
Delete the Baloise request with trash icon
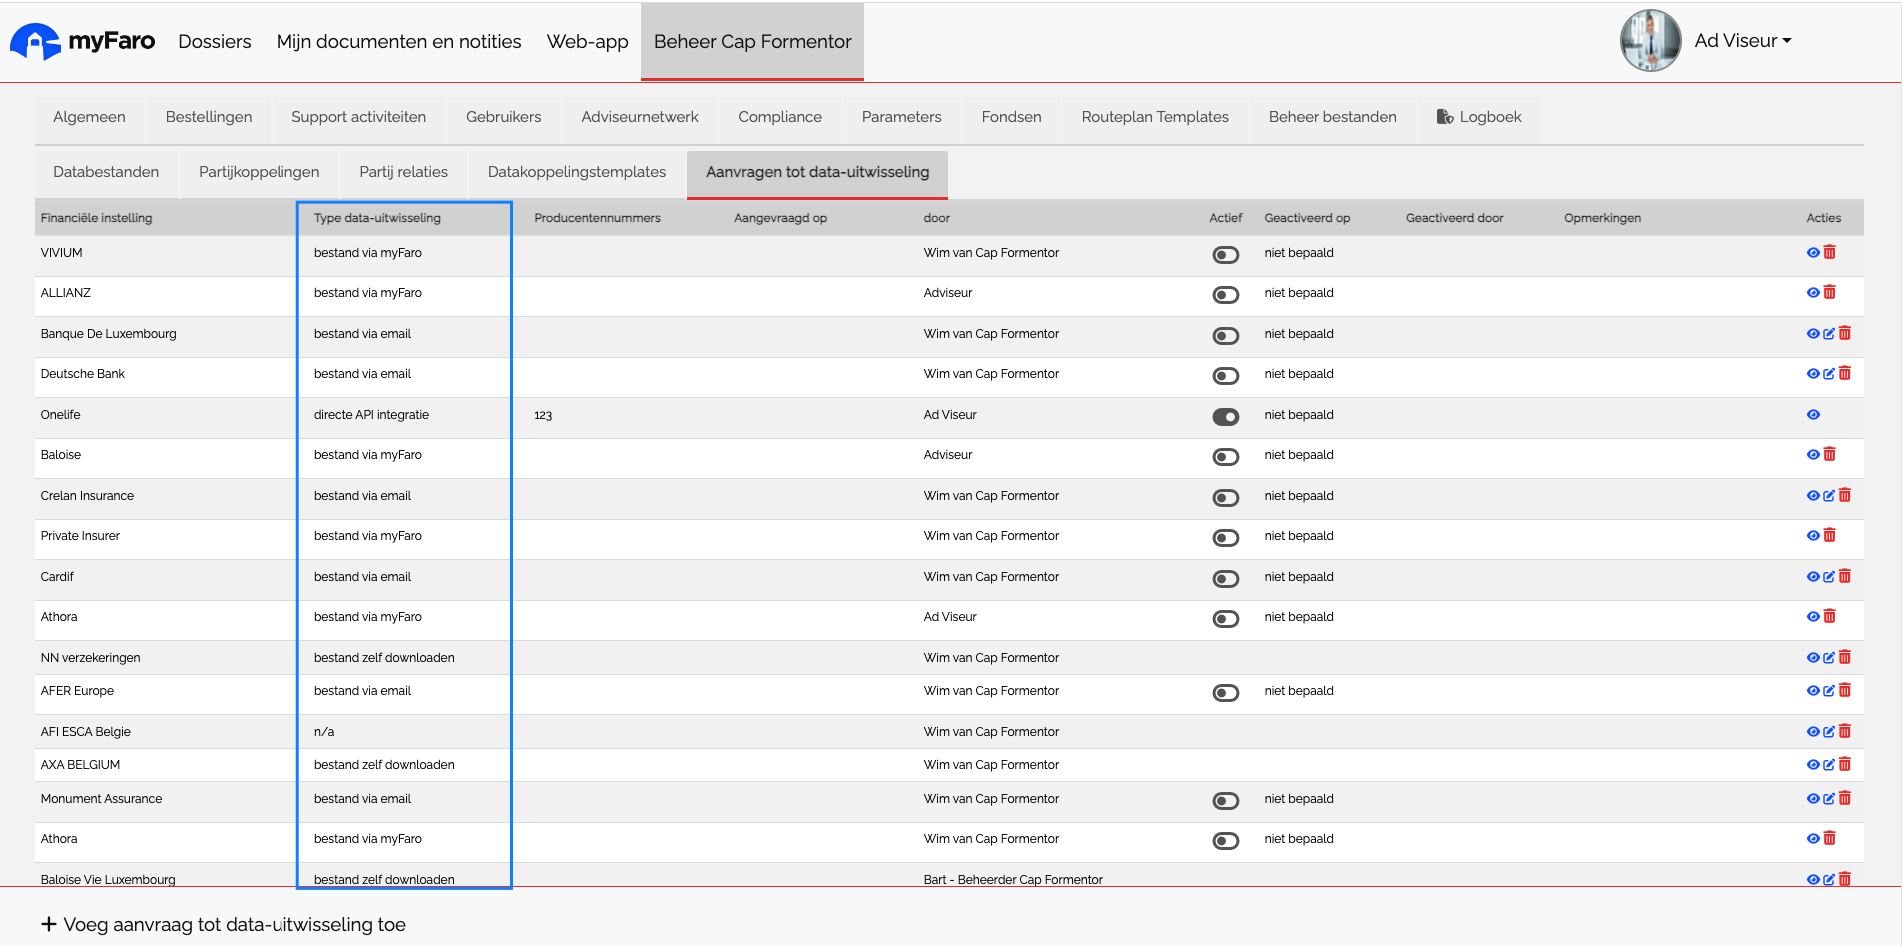click(x=1829, y=454)
